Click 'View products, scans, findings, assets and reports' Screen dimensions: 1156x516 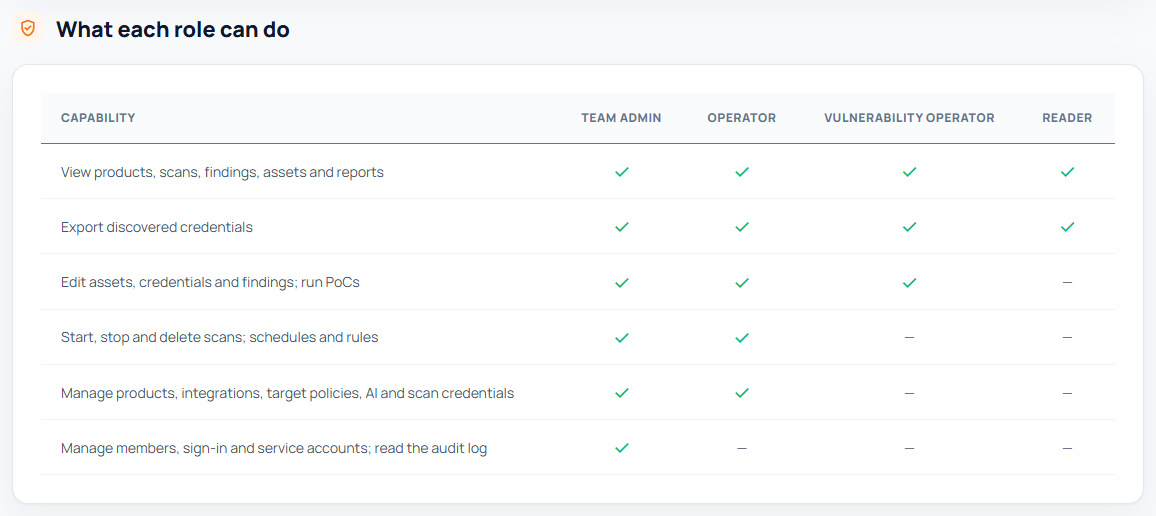click(222, 172)
